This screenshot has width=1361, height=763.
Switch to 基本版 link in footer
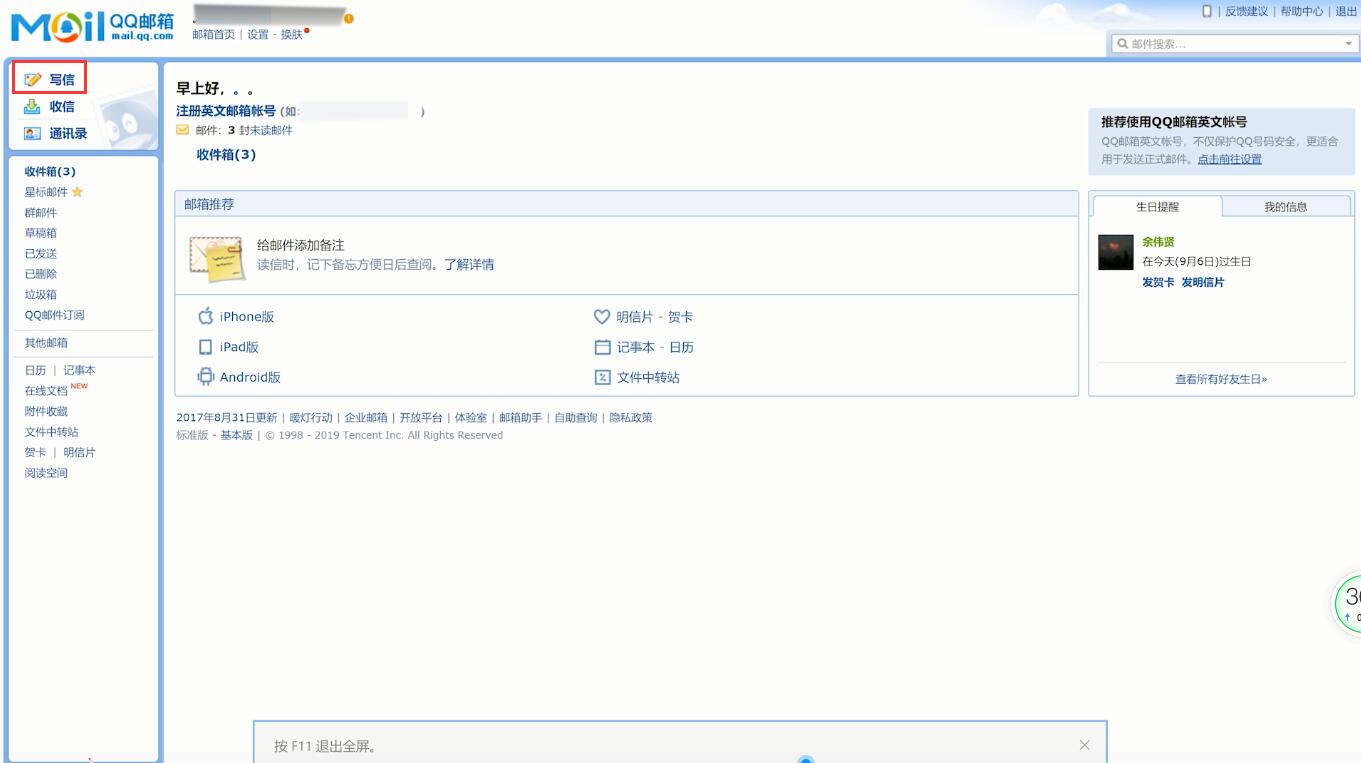237,435
